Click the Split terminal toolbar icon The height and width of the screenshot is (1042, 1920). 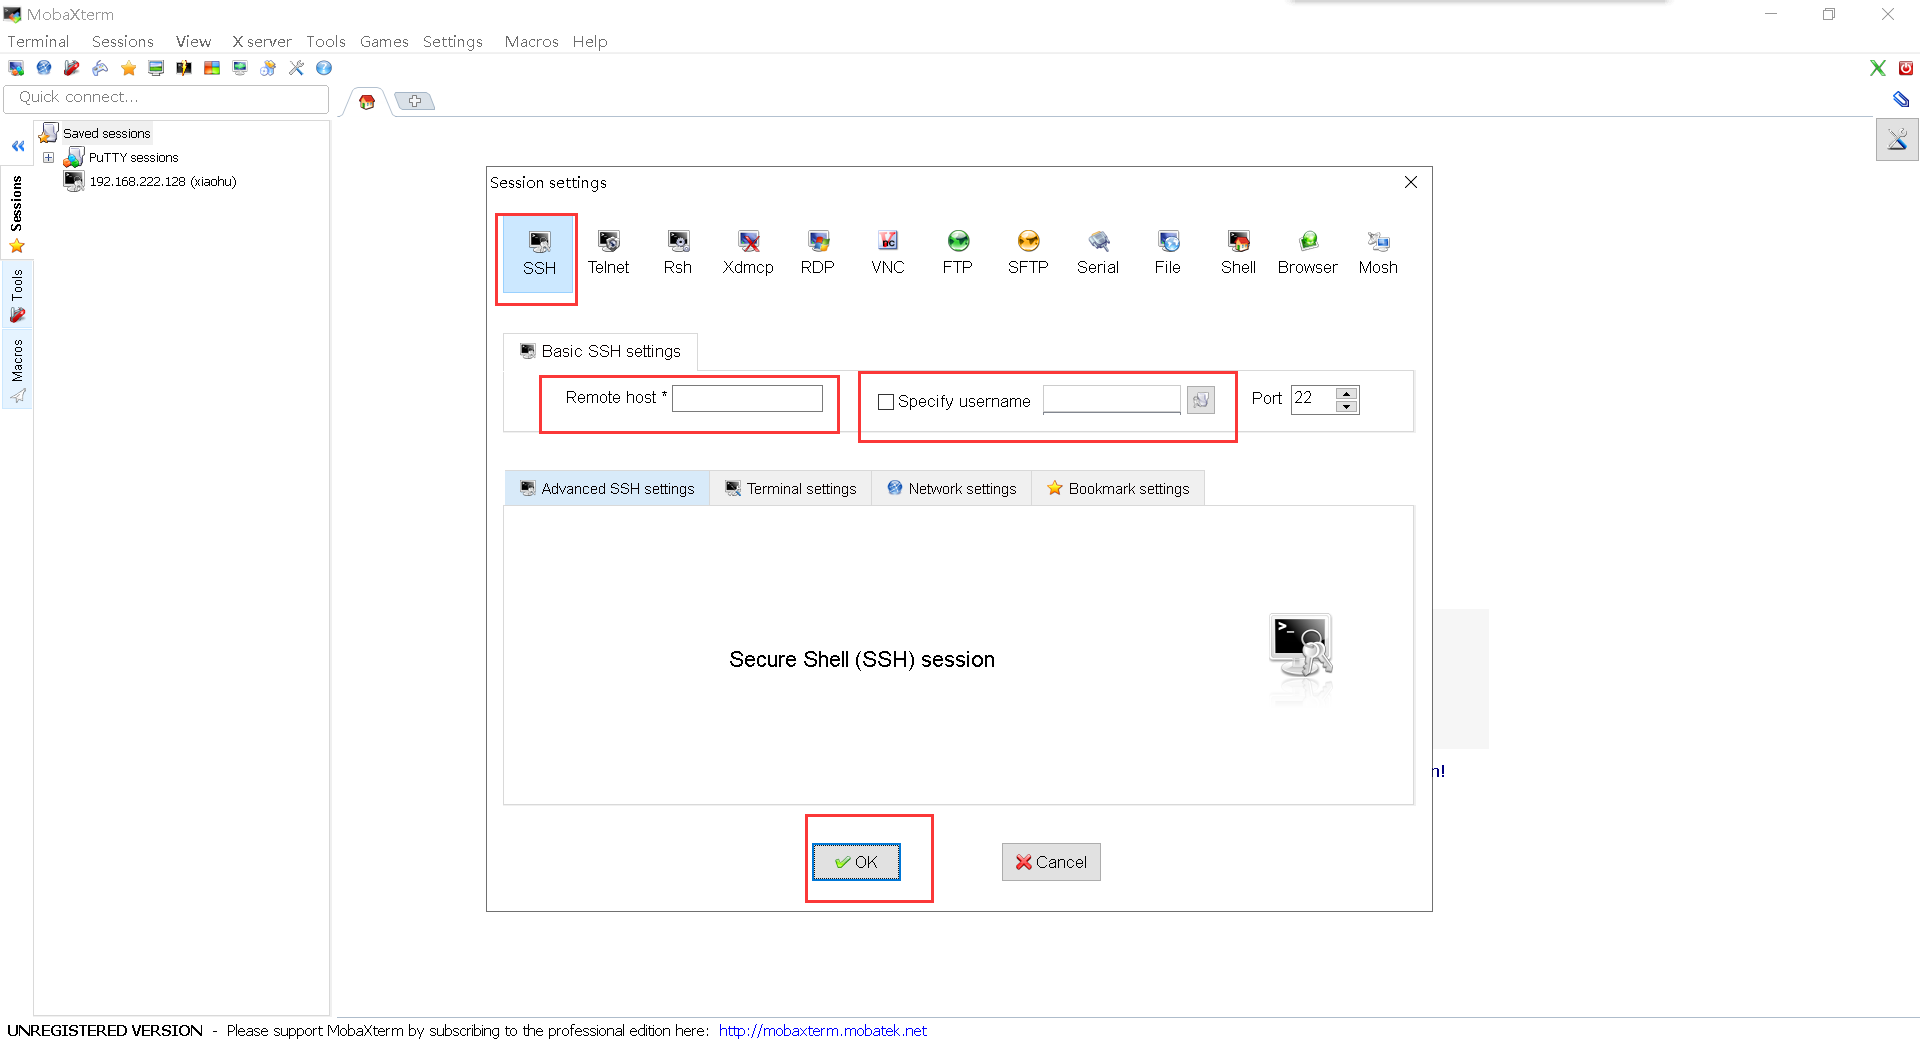(184, 68)
